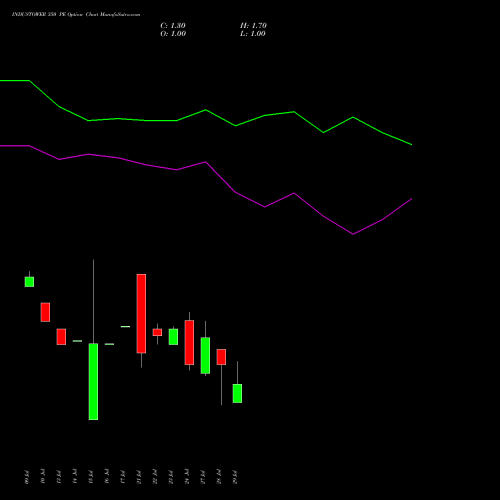Click the '09 Jul' date label
Screen dimensions: 500x500
pos(27,477)
